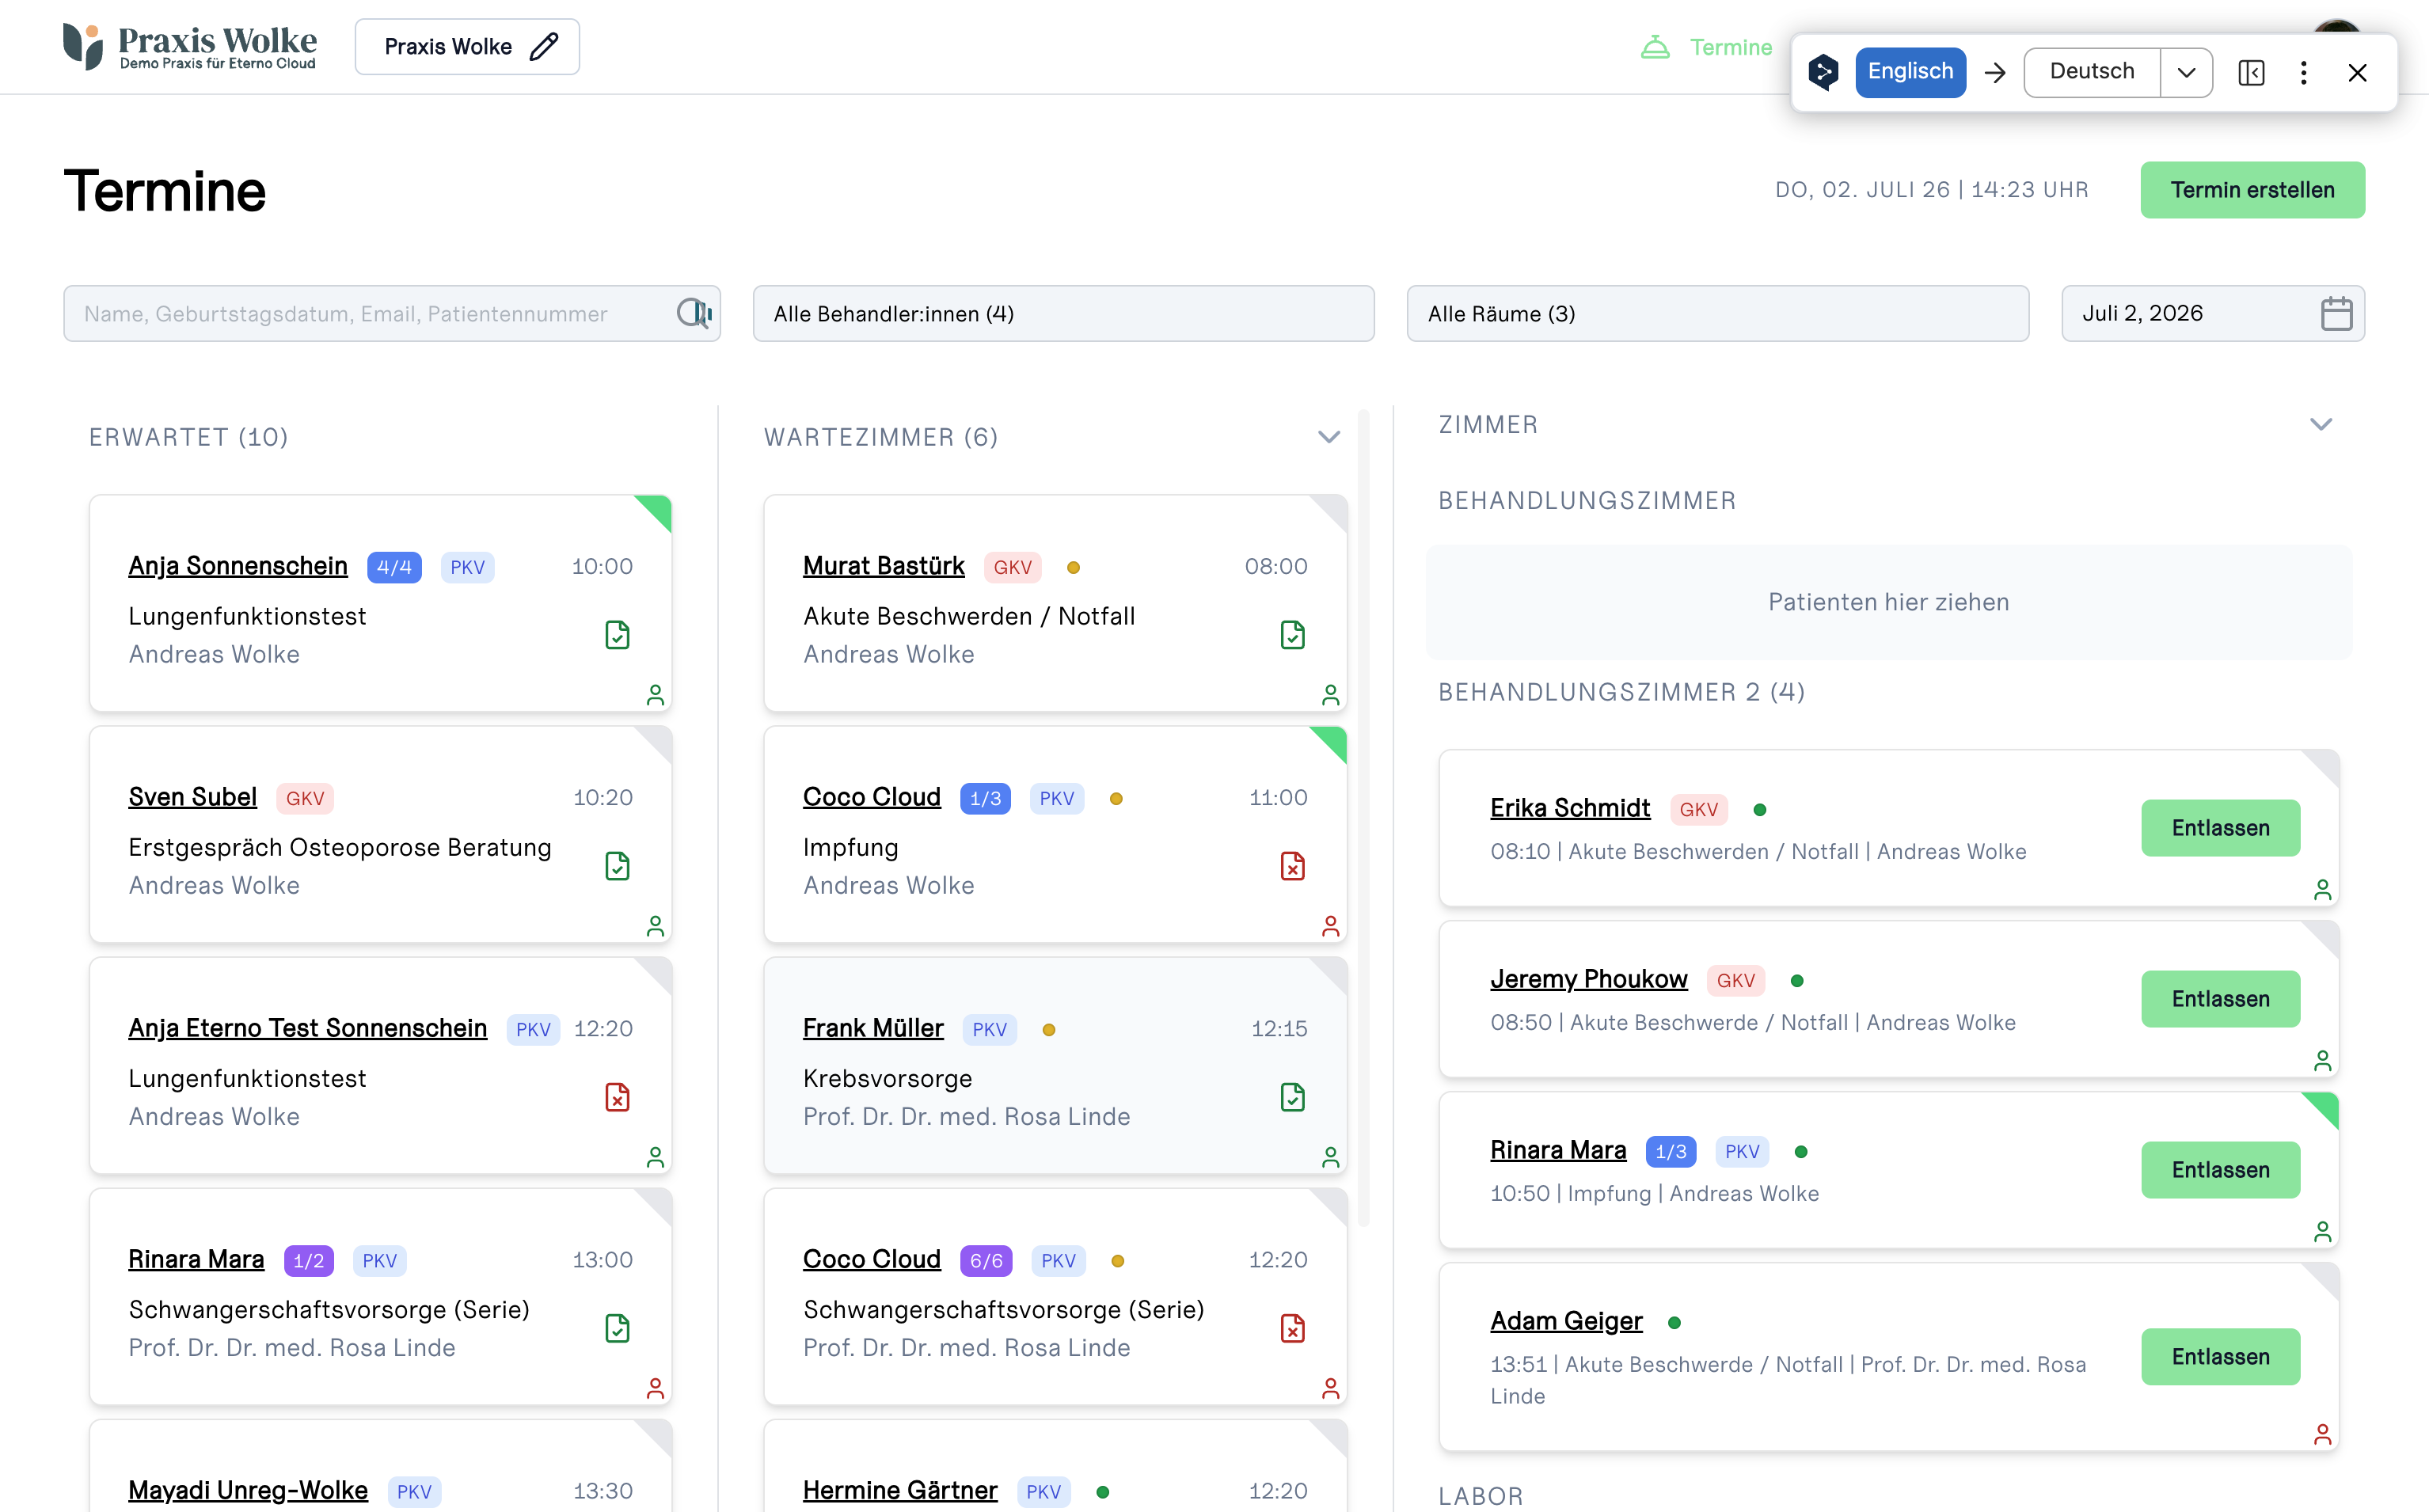Open red document icon on Schwangerschaftsvorsorge Coco Cloud card
Screen dimensions: 2429x1512
pos(1293,1328)
